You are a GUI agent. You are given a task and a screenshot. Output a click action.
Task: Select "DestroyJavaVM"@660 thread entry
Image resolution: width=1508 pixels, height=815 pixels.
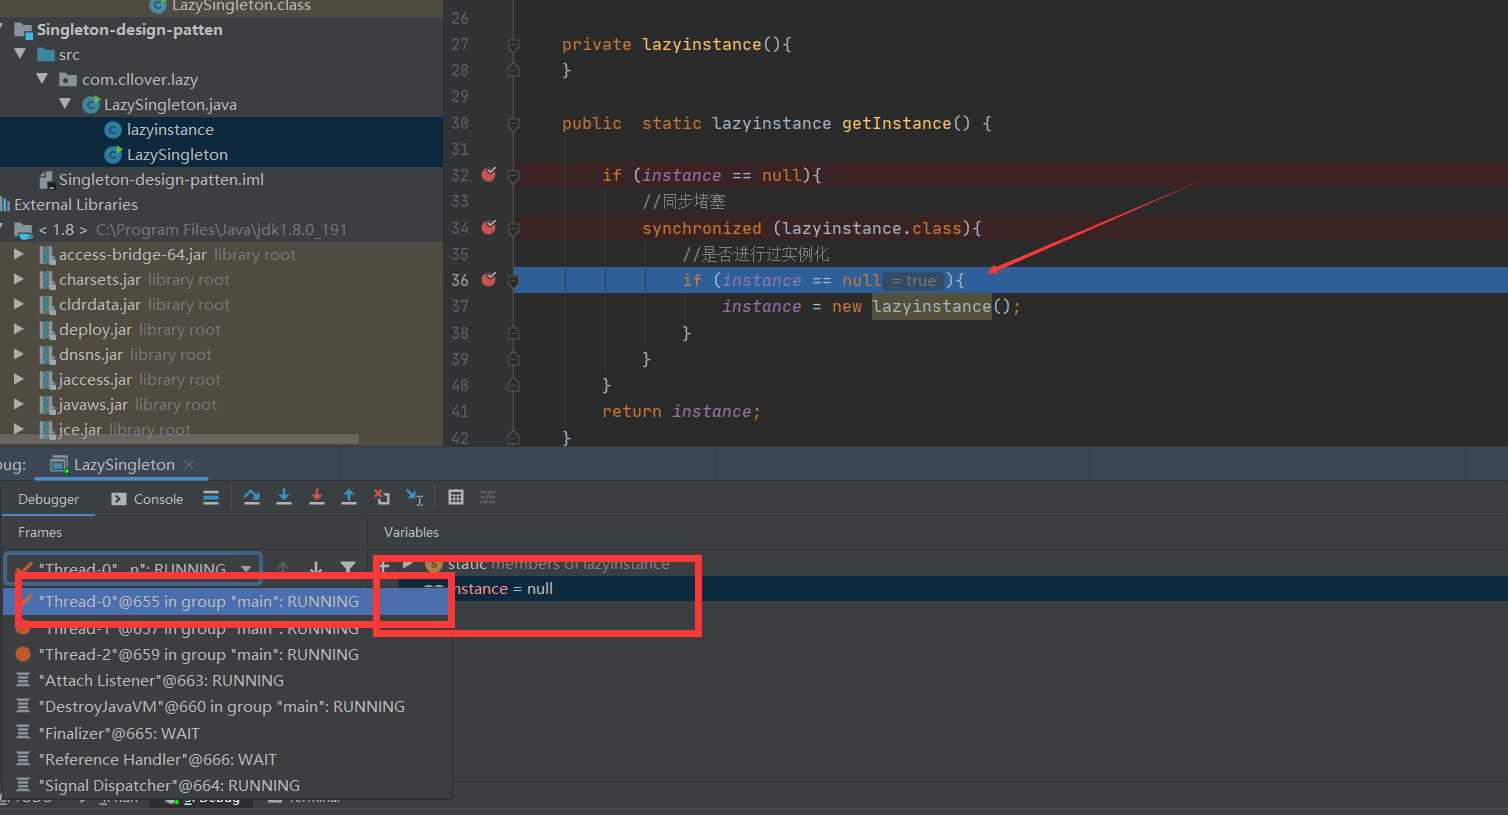[x=226, y=706]
